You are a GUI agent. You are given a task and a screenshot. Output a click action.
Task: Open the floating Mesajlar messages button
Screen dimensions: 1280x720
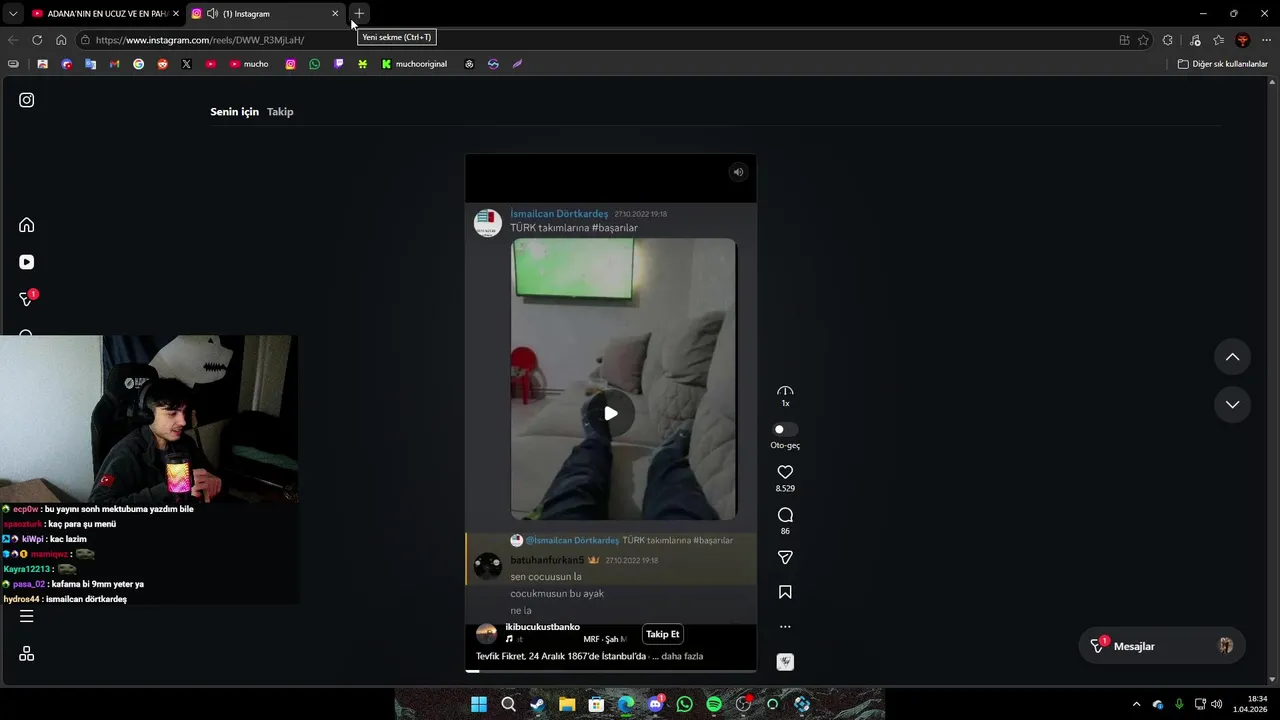coord(1162,646)
